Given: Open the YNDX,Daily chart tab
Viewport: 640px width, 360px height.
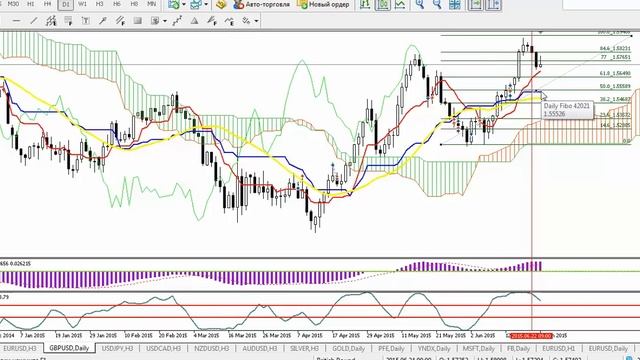Looking at the screenshot, I should pyautogui.click(x=433, y=348).
